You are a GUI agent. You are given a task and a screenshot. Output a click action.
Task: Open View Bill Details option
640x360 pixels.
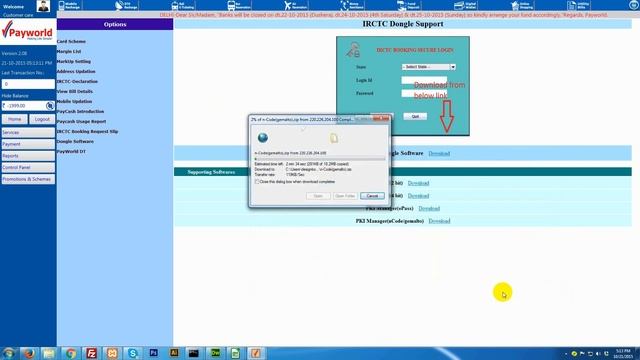[75, 91]
